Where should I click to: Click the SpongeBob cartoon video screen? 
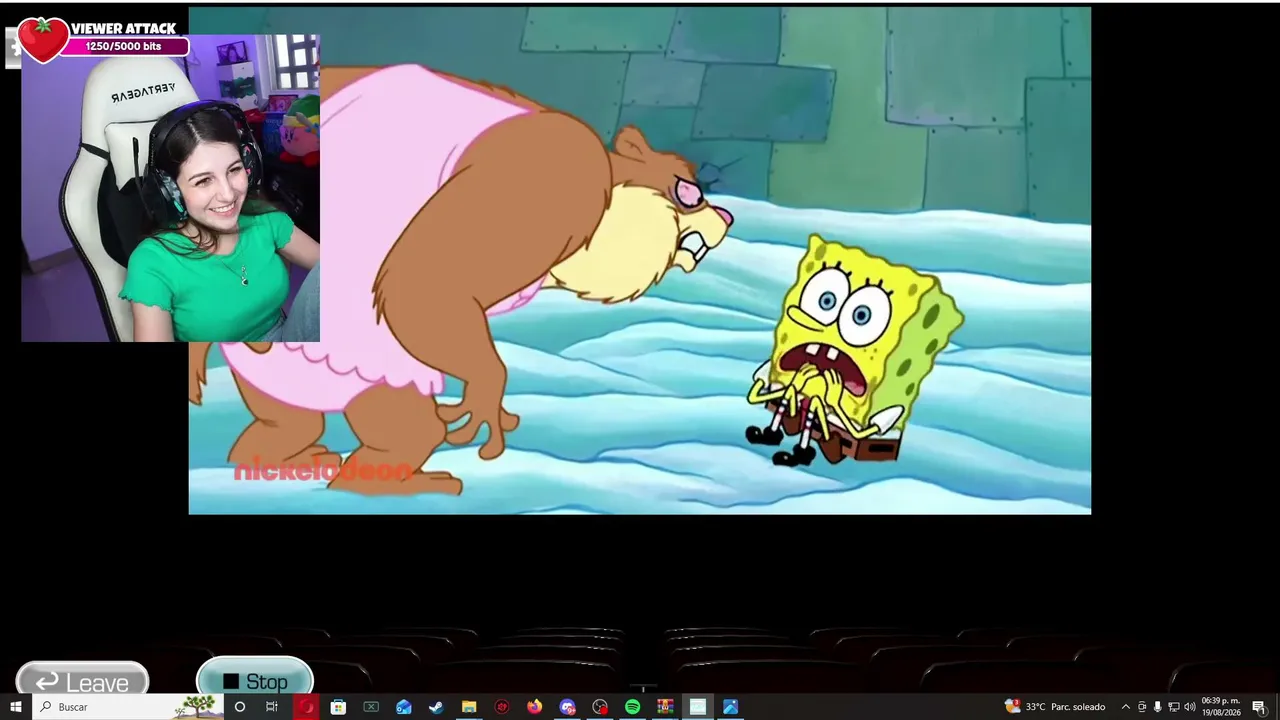point(640,261)
